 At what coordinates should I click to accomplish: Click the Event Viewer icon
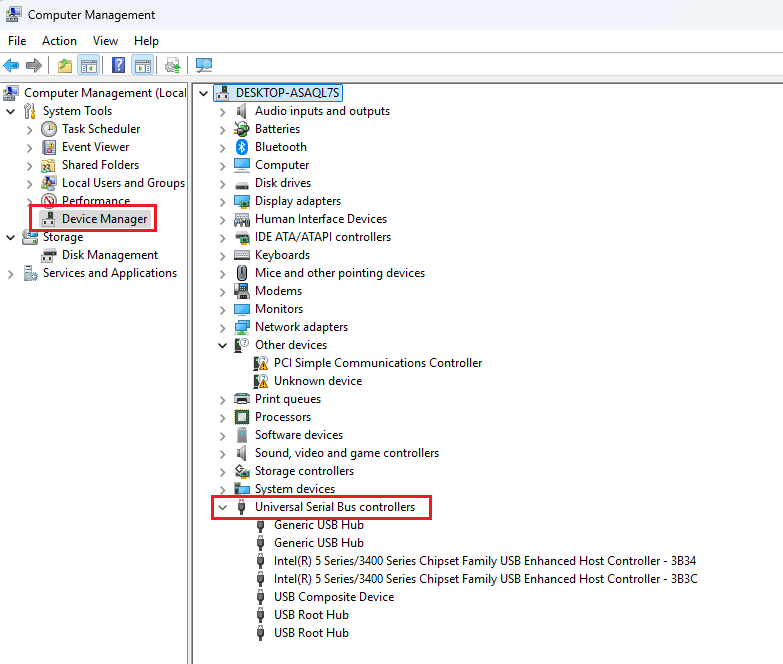(49, 147)
